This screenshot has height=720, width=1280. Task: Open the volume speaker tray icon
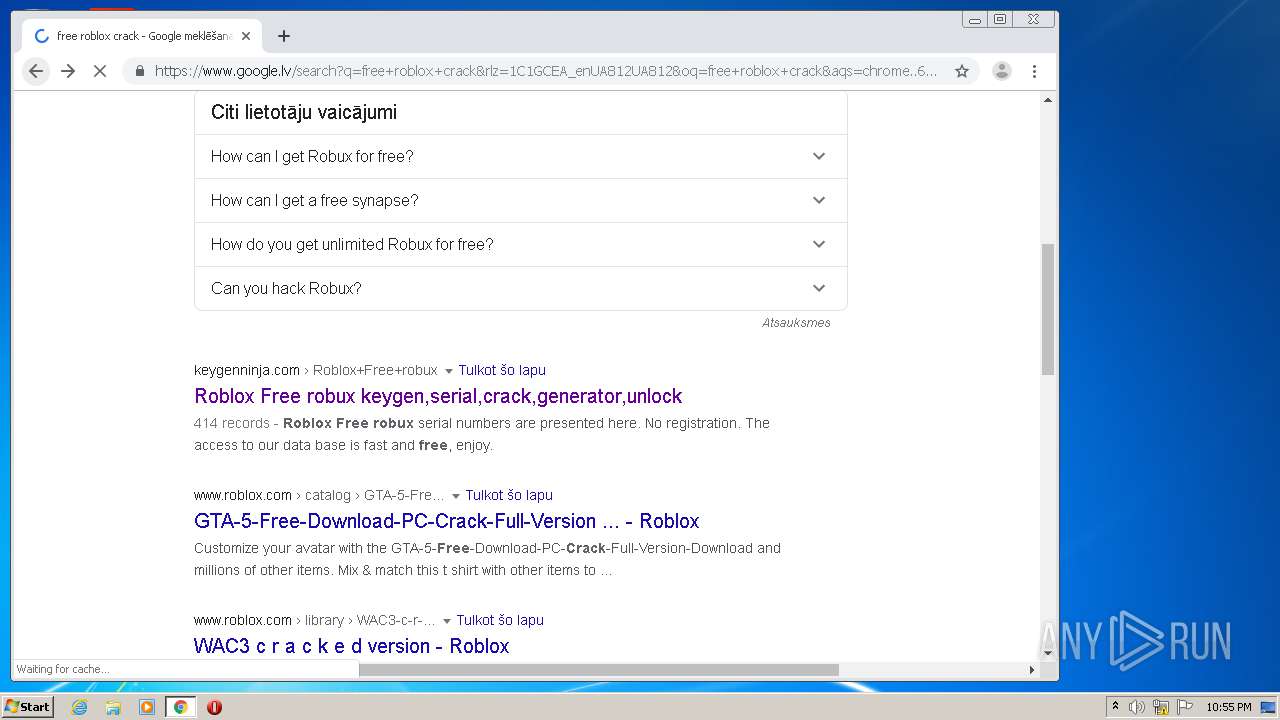click(1137, 707)
